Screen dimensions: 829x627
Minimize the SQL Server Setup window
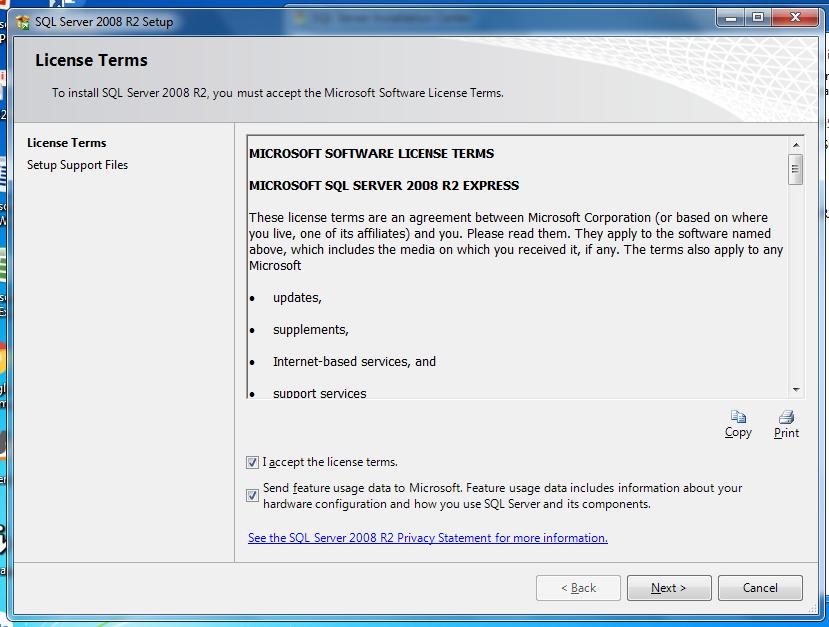[x=731, y=18]
